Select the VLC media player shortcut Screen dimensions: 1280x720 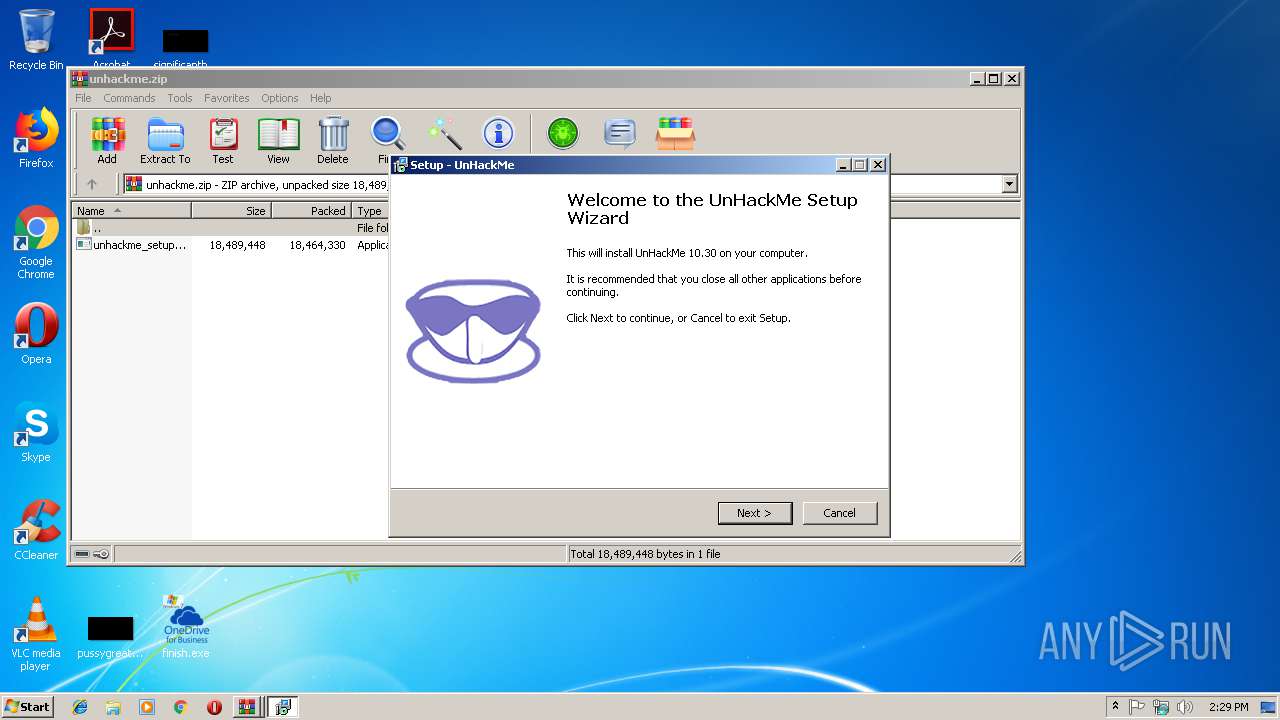coord(36,634)
